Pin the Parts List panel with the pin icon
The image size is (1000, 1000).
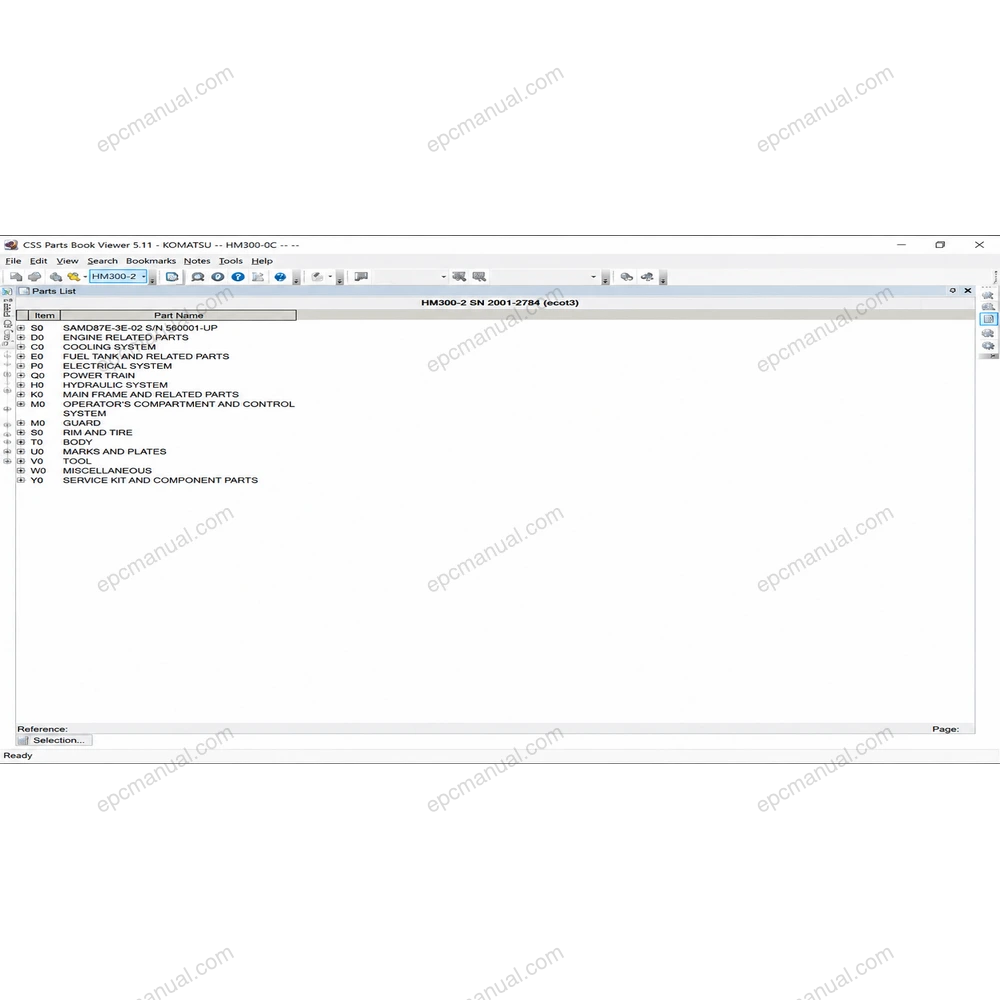[953, 291]
